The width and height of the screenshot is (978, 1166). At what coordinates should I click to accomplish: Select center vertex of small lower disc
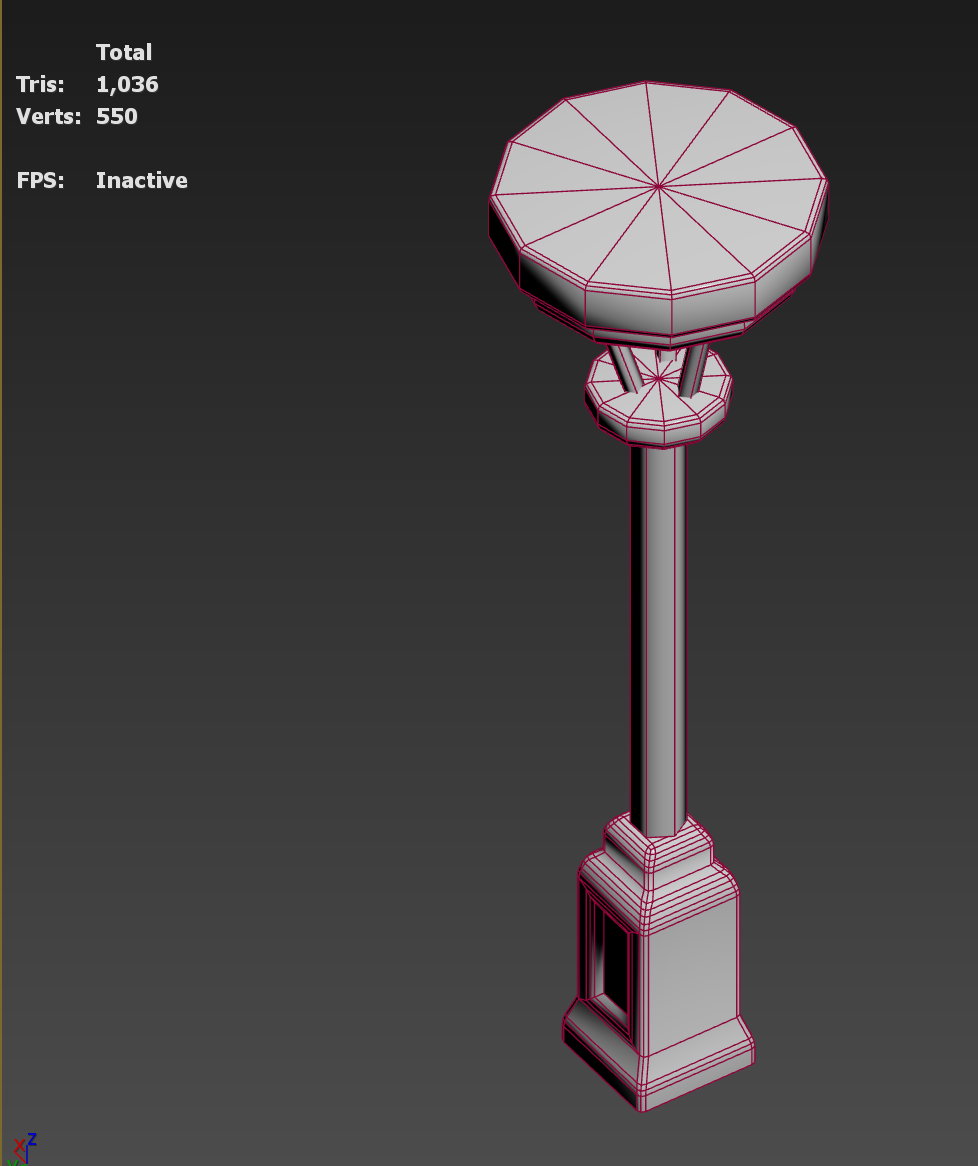(x=659, y=379)
